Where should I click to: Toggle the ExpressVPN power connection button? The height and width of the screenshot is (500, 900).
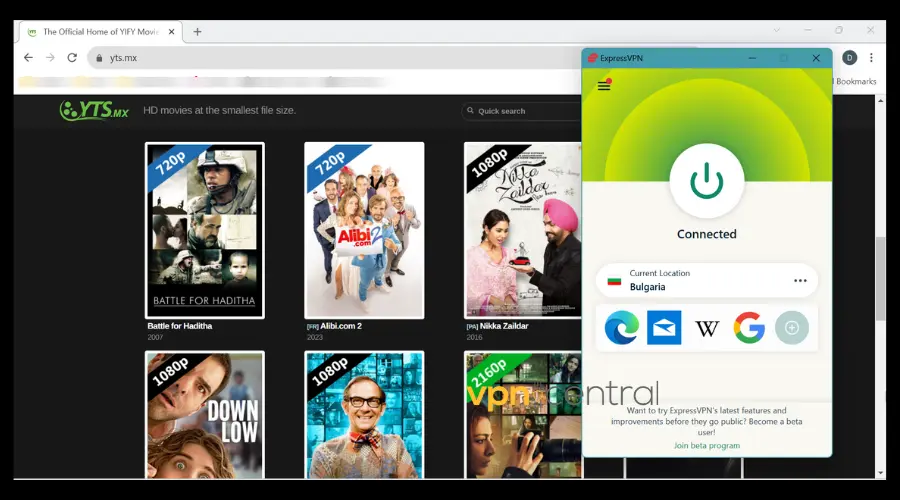707,181
